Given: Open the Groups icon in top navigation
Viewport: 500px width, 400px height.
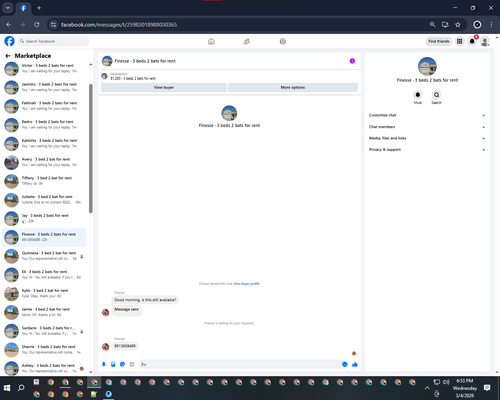Looking at the screenshot, I should (283, 41).
